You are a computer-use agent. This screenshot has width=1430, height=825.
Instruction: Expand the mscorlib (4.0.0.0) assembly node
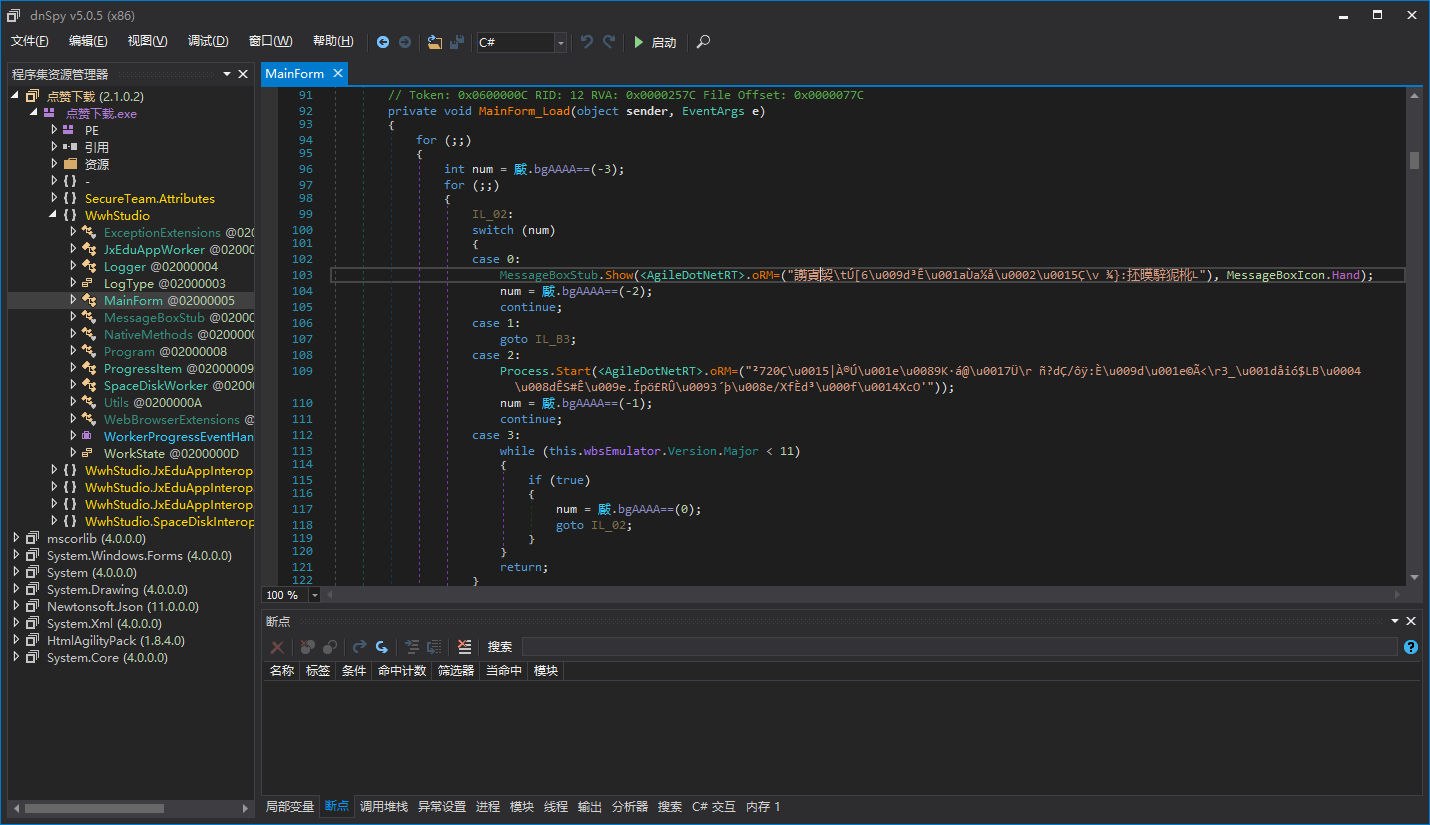click(18, 538)
